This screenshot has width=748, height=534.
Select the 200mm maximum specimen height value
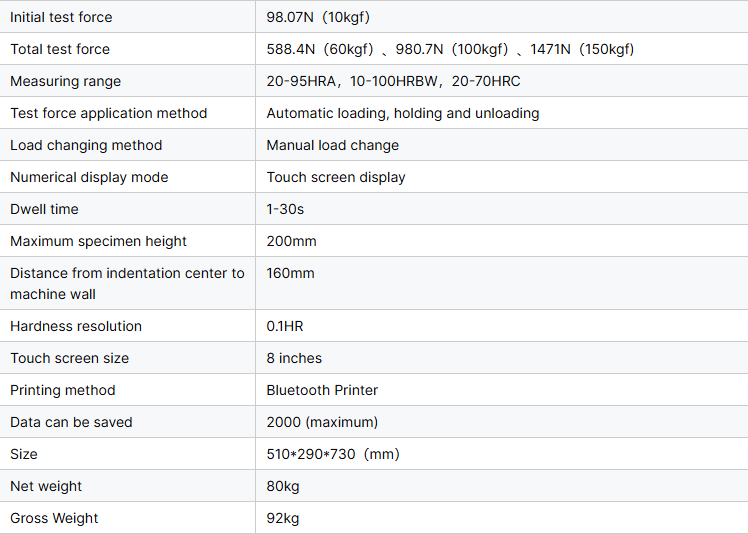tap(291, 241)
